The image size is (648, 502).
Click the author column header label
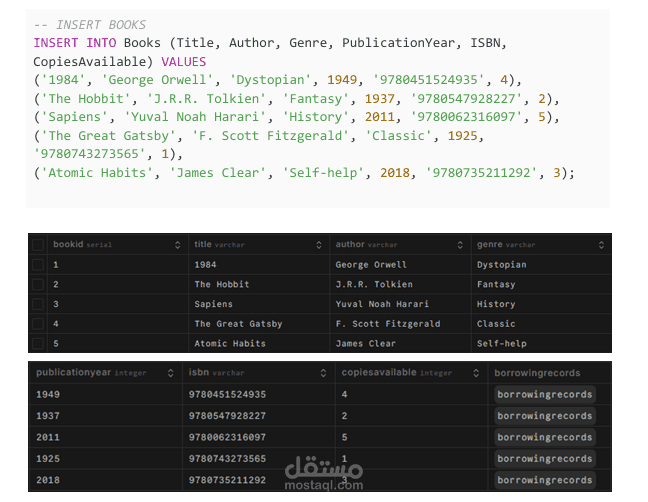pyautogui.click(x=350, y=244)
